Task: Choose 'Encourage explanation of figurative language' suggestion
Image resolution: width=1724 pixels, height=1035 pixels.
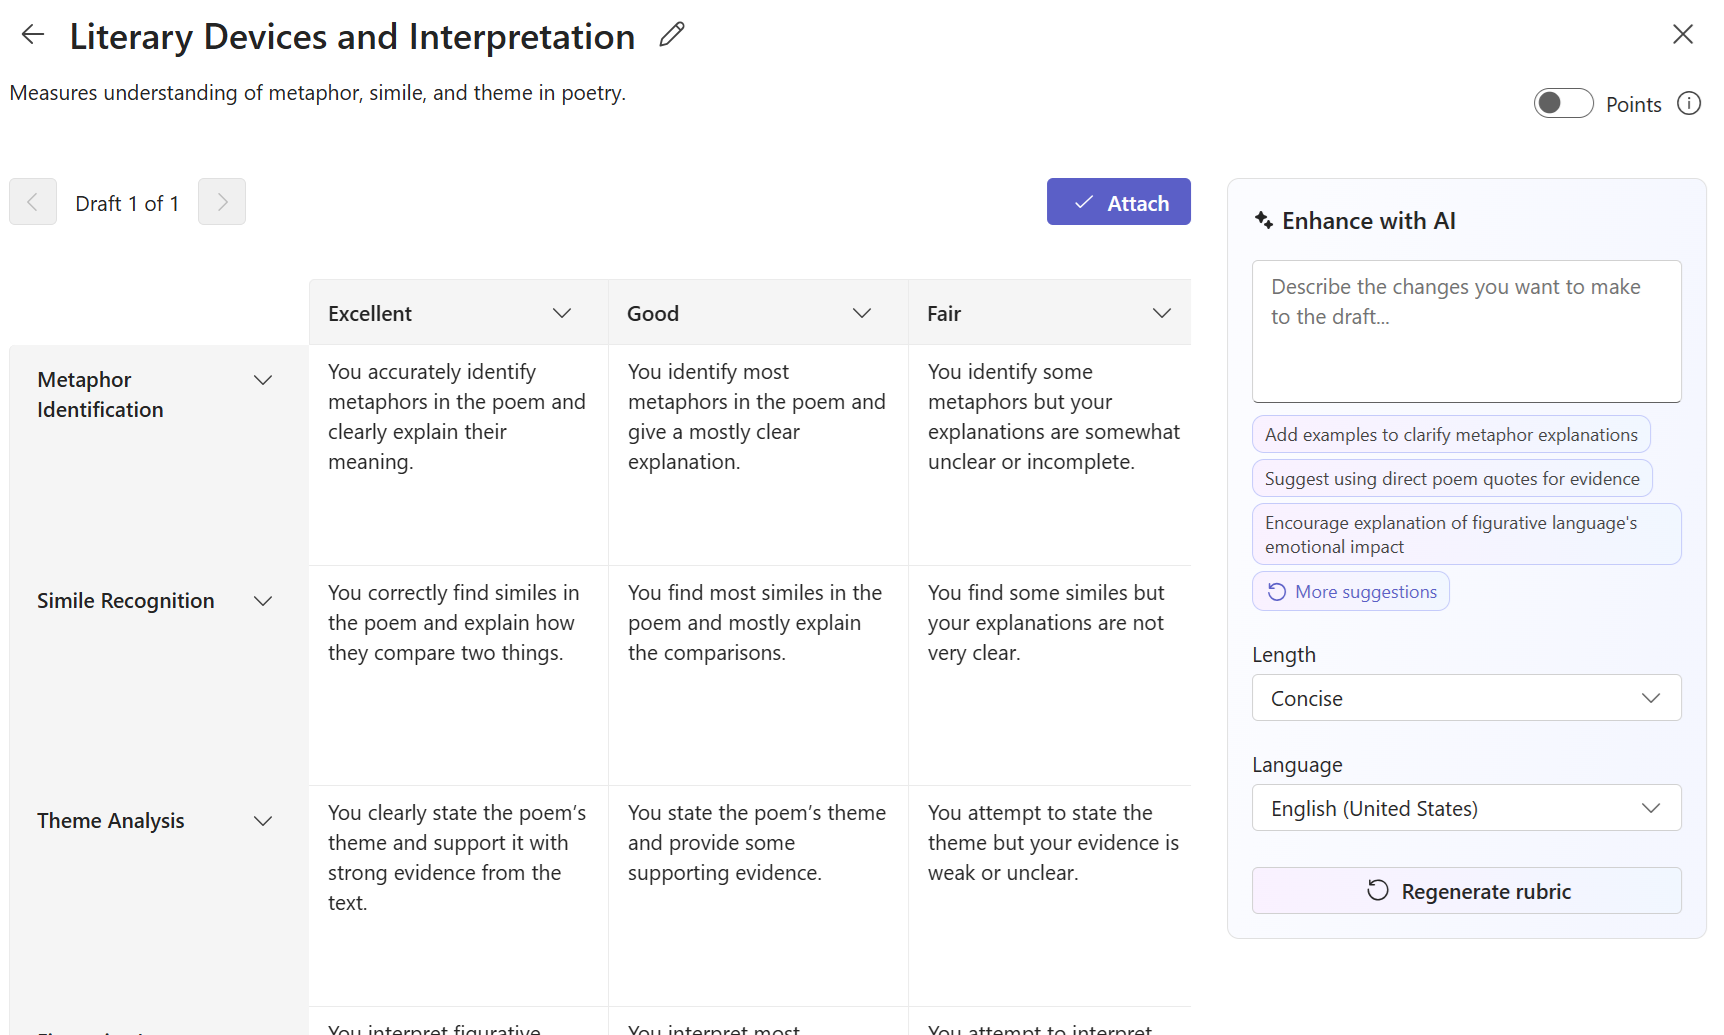Action: point(1466,534)
